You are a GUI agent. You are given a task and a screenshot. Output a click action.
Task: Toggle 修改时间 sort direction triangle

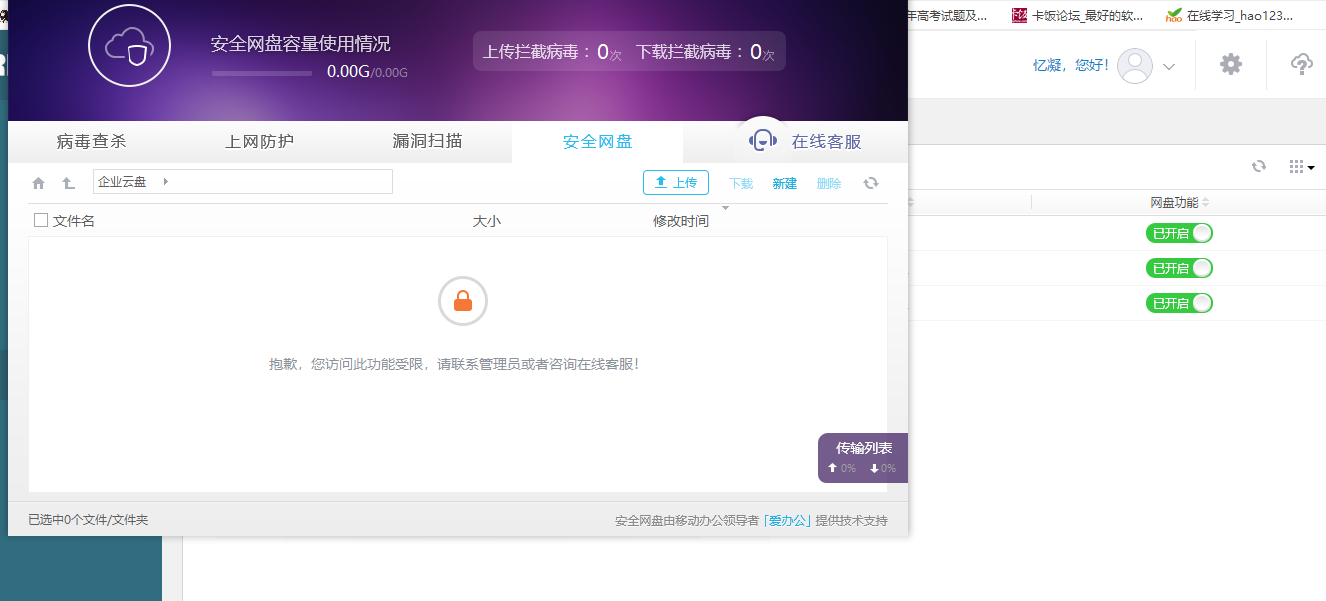(x=725, y=209)
